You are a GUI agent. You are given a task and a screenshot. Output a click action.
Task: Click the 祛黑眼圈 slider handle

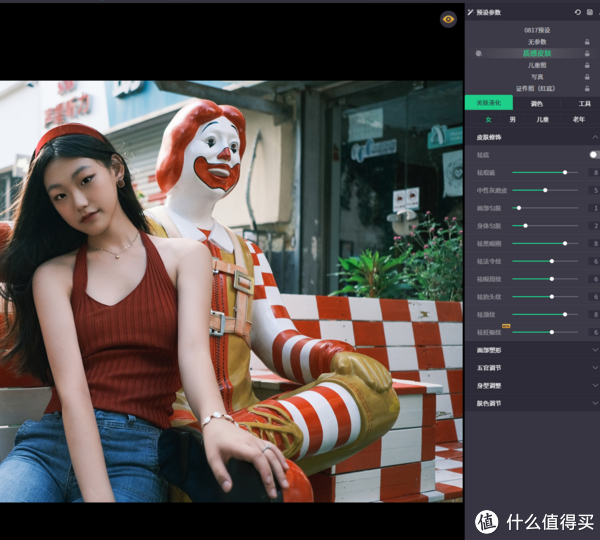565,243
